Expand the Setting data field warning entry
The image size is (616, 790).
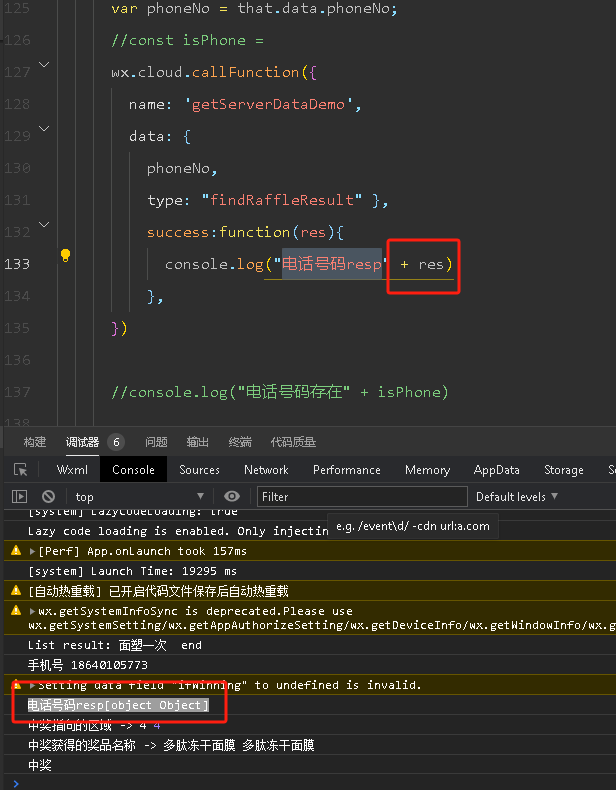32,685
